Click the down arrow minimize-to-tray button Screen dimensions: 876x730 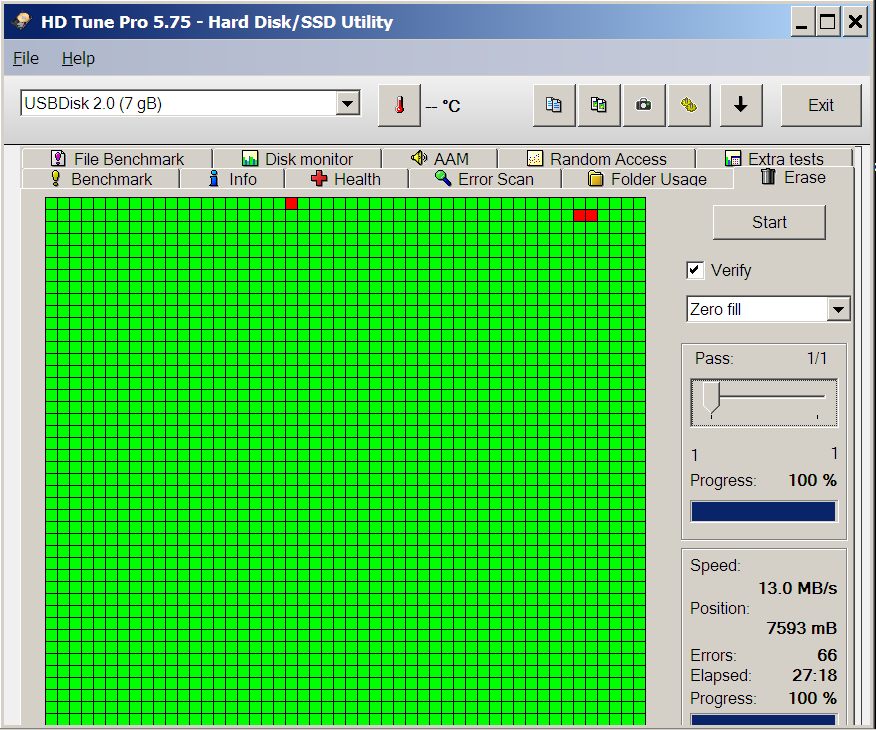click(741, 105)
